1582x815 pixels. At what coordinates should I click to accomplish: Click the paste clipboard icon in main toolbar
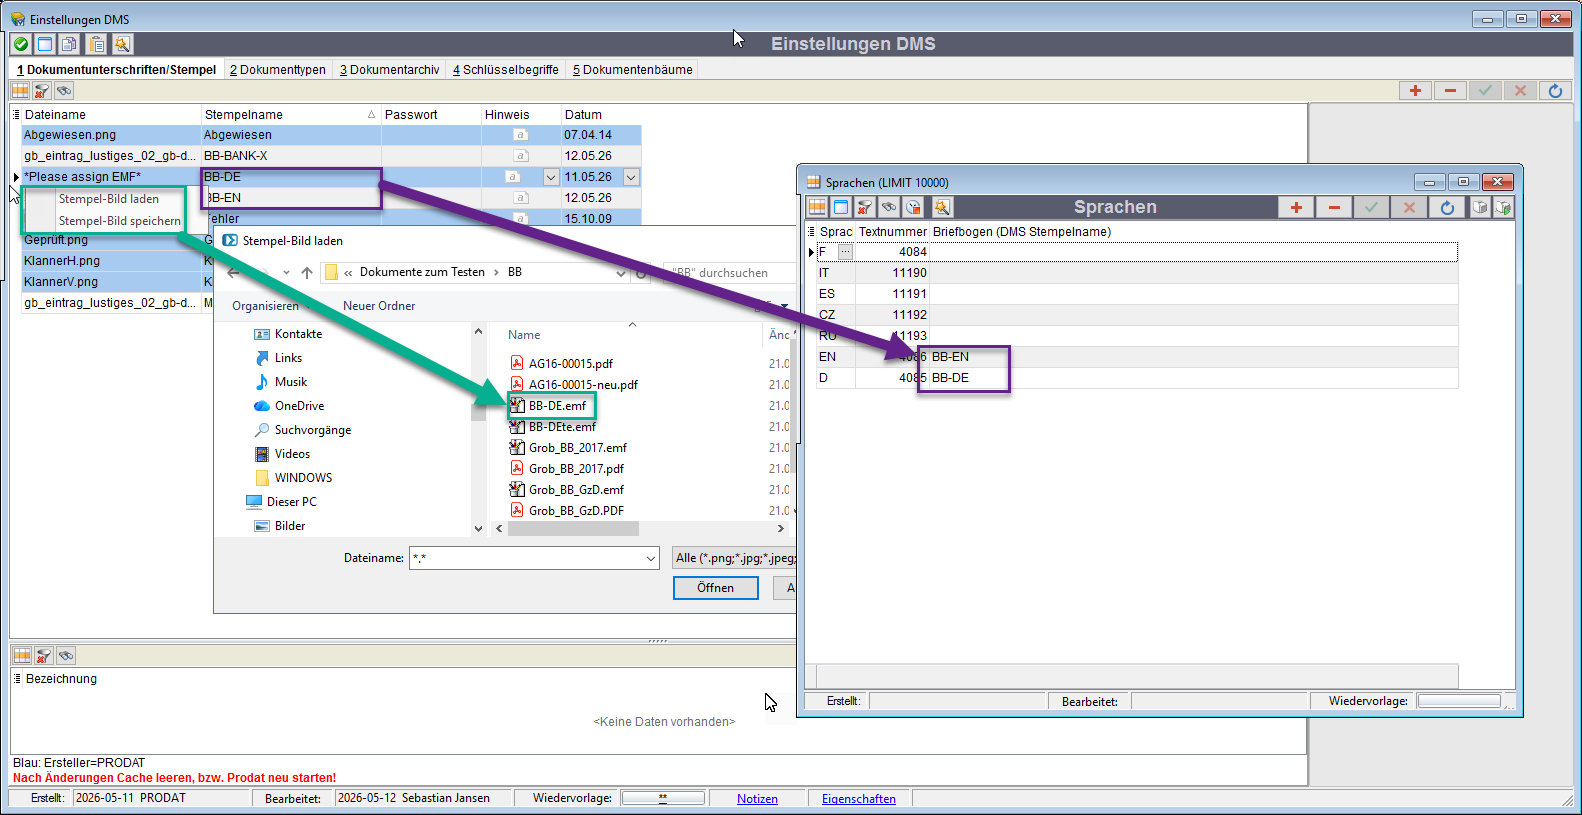point(96,44)
